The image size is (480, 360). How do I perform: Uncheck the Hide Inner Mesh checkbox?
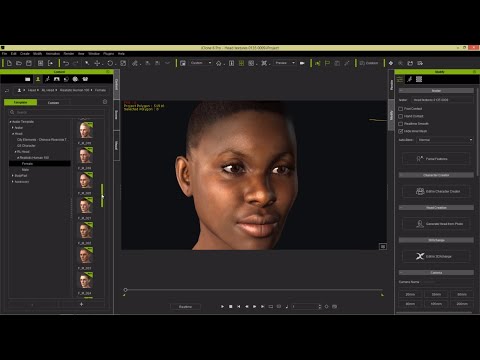(401, 131)
